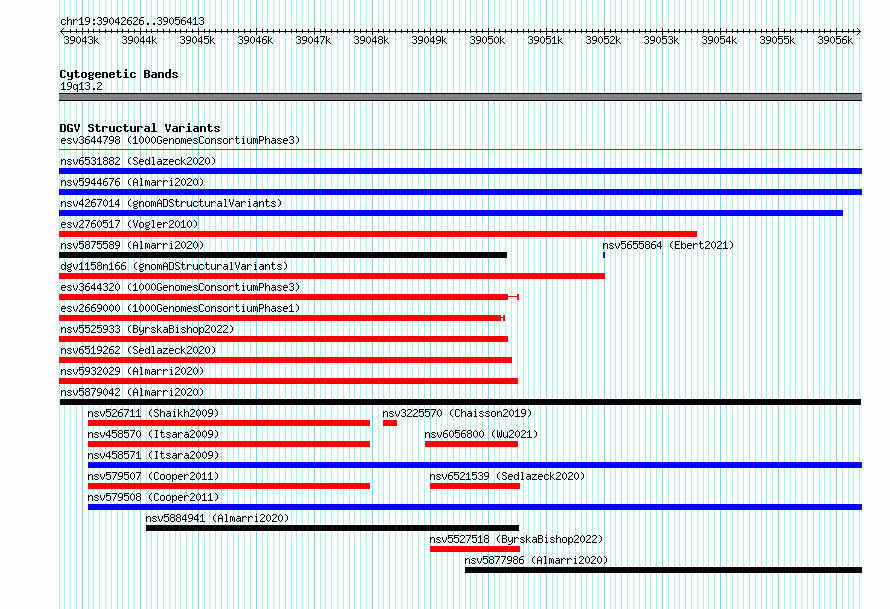Open nsv6519262 (Sedlazeck2020) variant
The height and width of the screenshot is (609, 890).
coord(138,350)
